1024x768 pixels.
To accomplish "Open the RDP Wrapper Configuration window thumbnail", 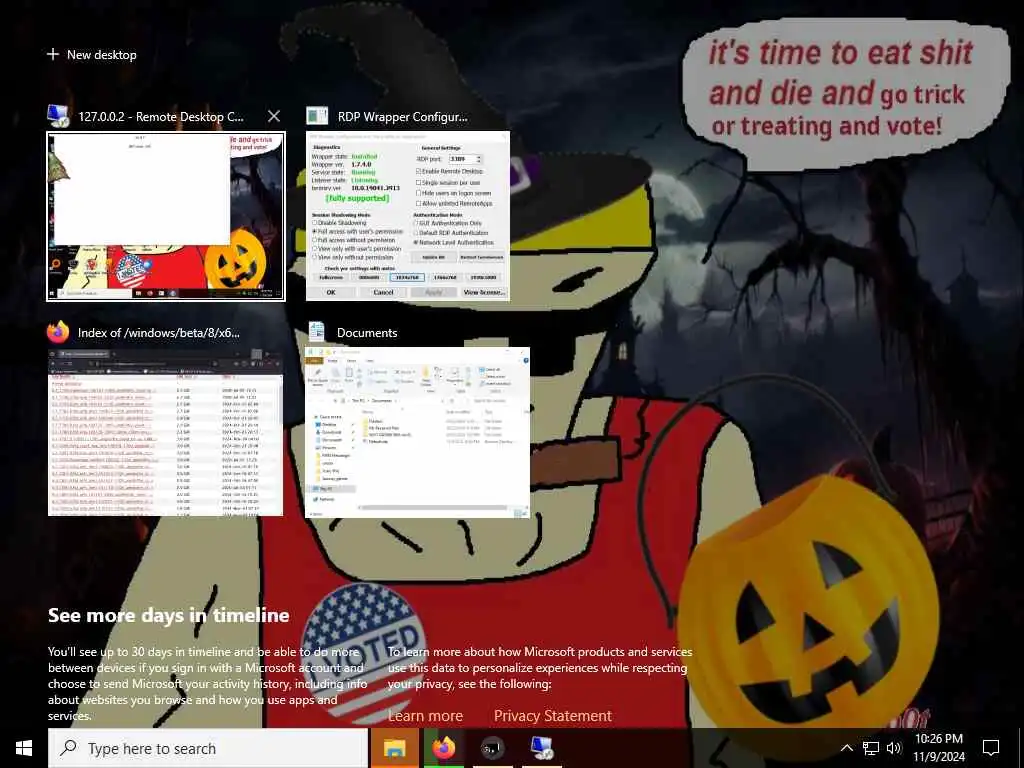I will 408,216.
